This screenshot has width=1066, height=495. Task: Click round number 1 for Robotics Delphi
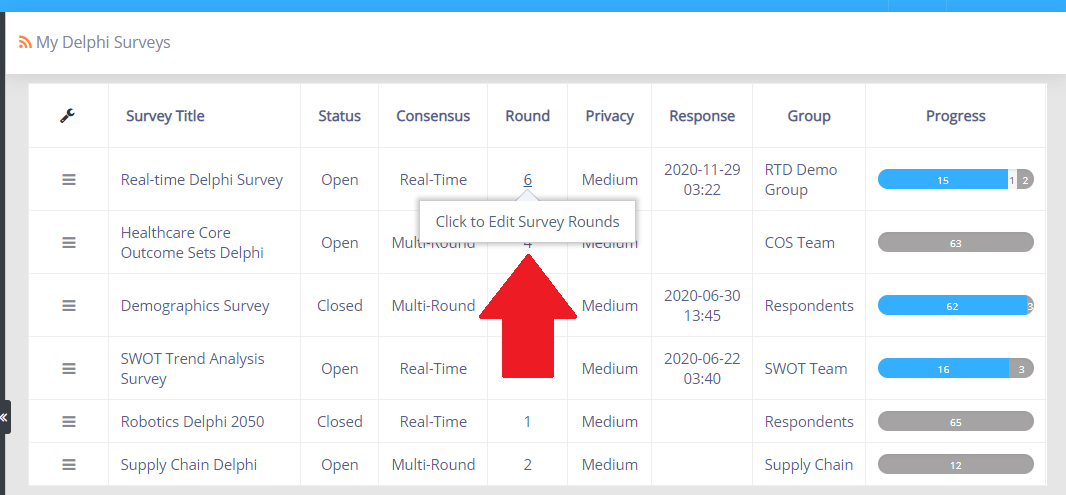pyautogui.click(x=527, y=422)
